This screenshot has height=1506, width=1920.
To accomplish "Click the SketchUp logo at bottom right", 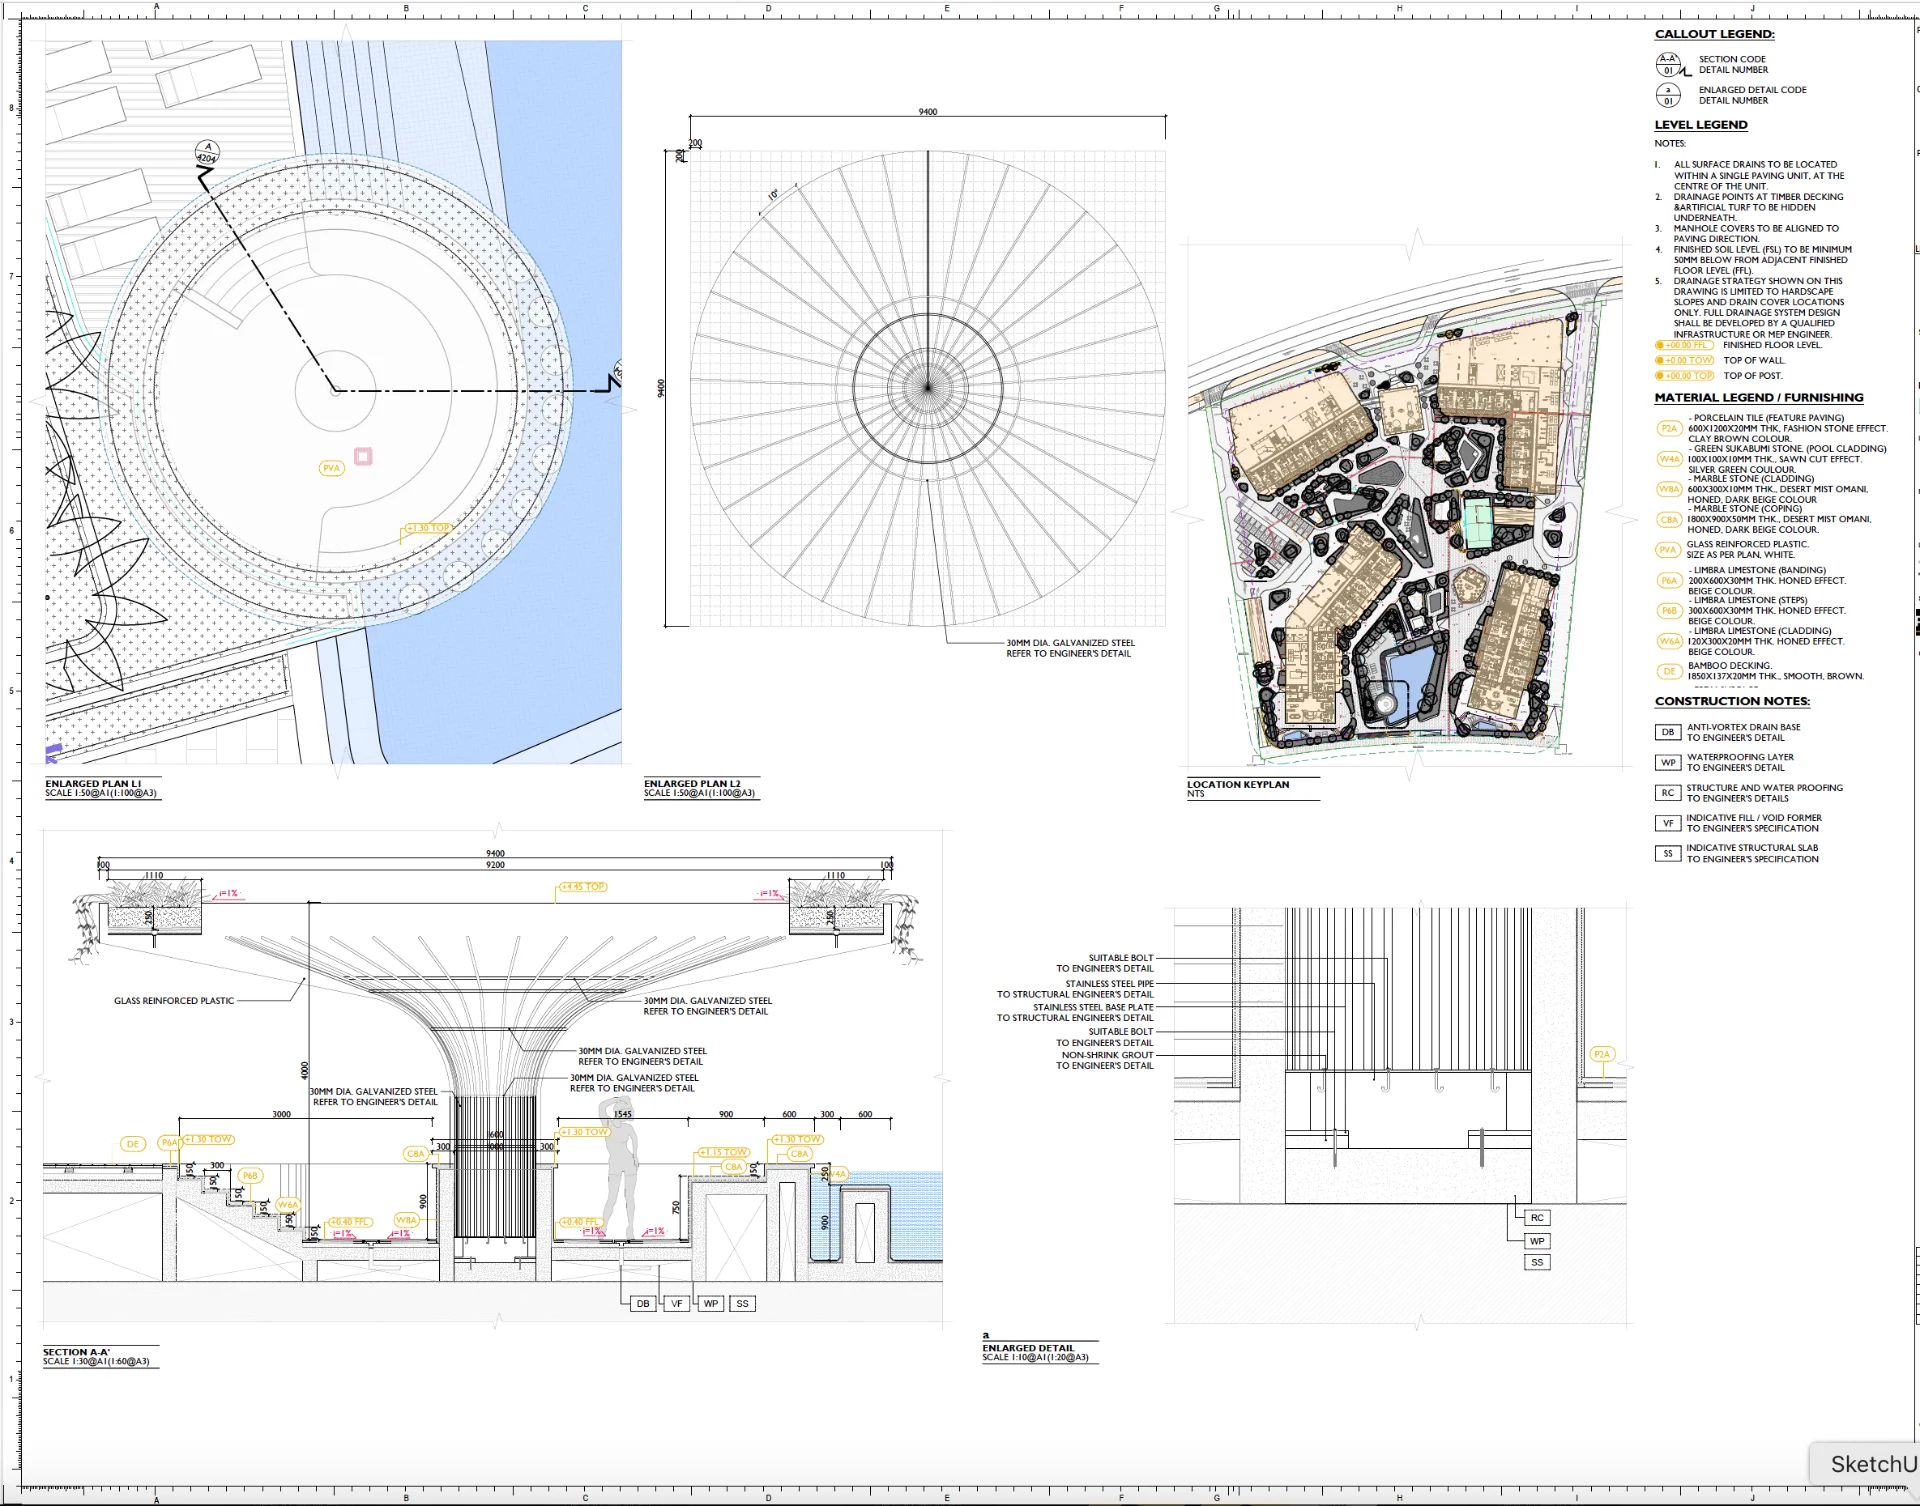I will (1875, 1463).
